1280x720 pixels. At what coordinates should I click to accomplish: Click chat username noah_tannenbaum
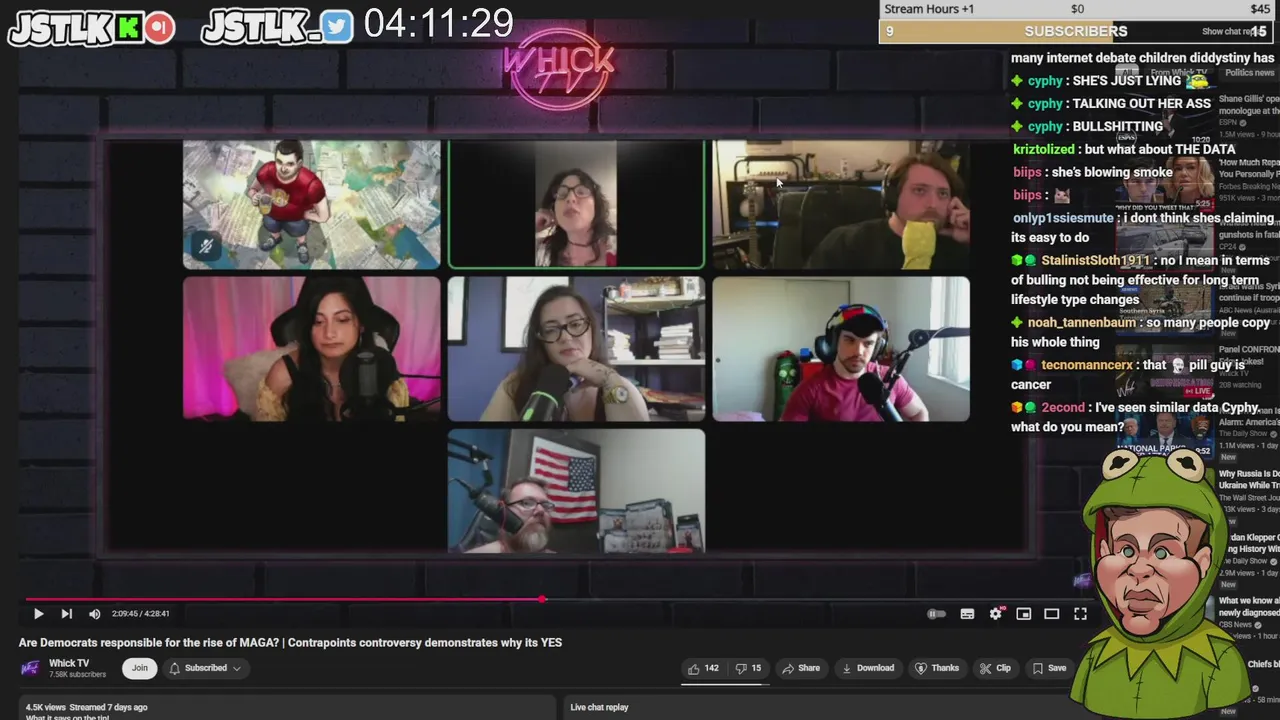tap(1082, 323)
